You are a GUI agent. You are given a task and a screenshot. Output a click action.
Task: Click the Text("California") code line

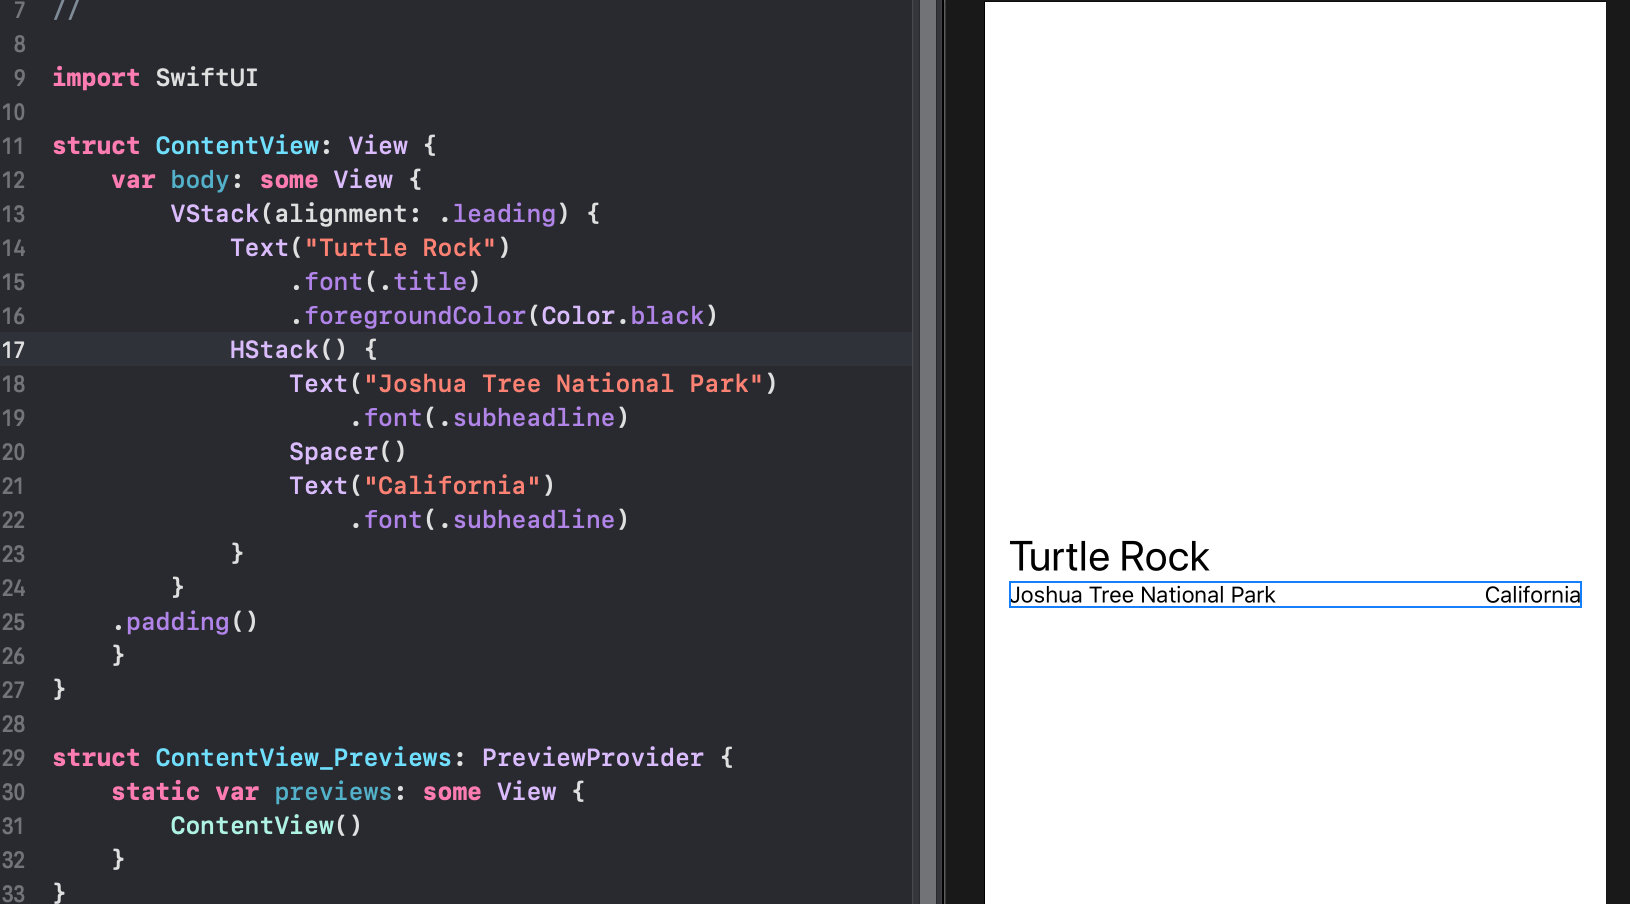tap(422, 486)
